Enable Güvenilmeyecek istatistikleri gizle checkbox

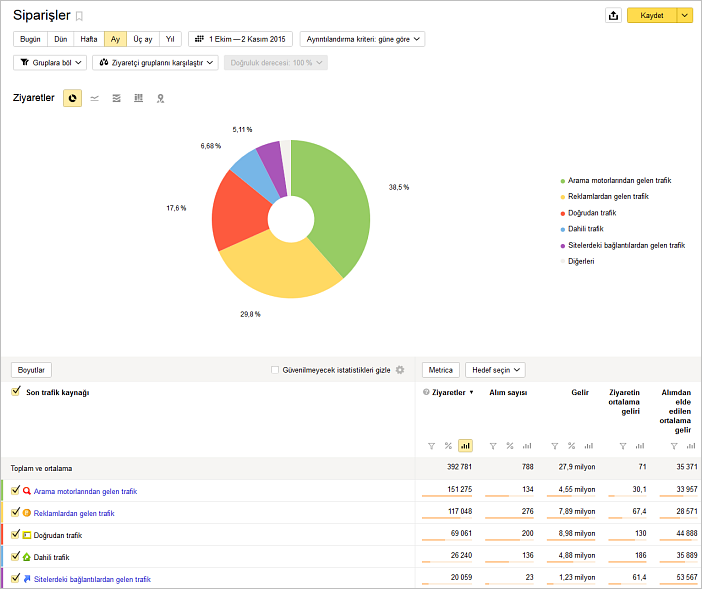[275, 370]
